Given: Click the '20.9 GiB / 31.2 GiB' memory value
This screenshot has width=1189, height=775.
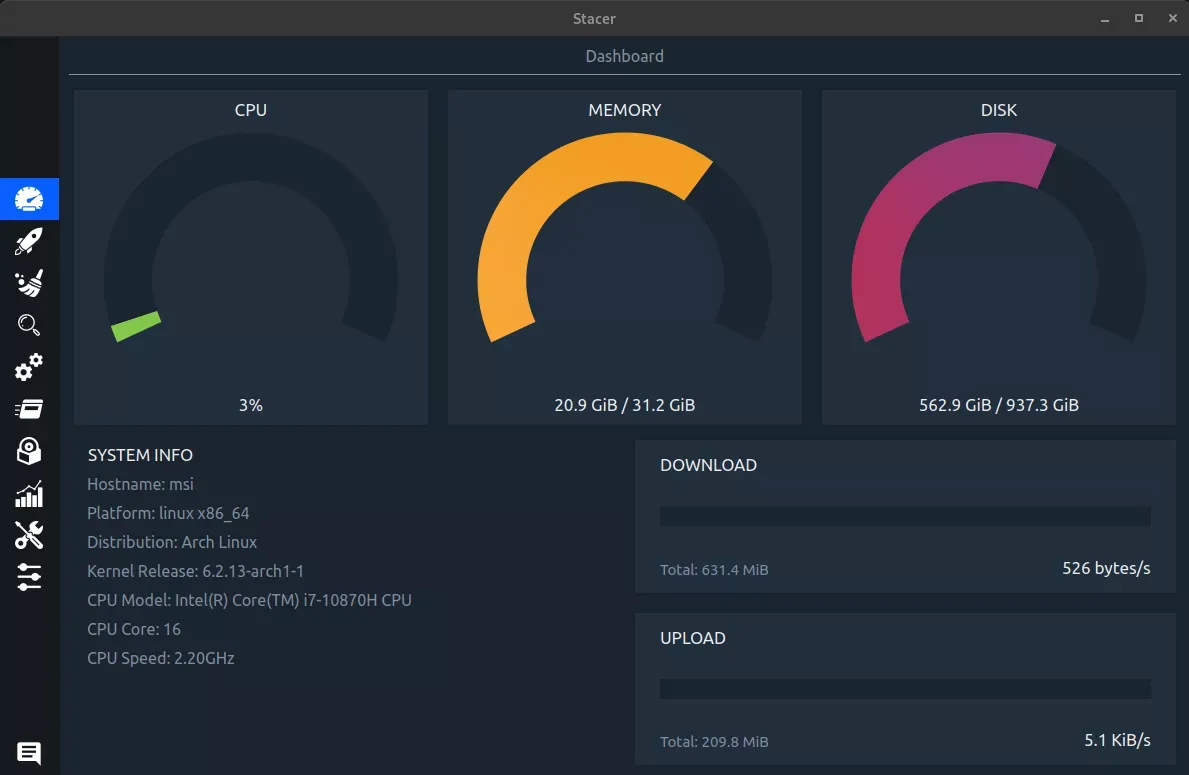Looking at the screenshot, I should point(625,405).
